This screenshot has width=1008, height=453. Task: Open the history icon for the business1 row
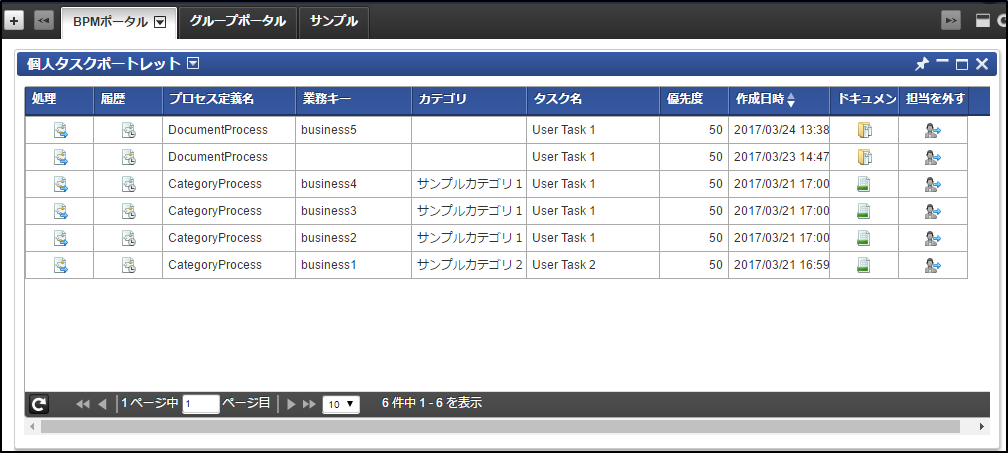129,265
